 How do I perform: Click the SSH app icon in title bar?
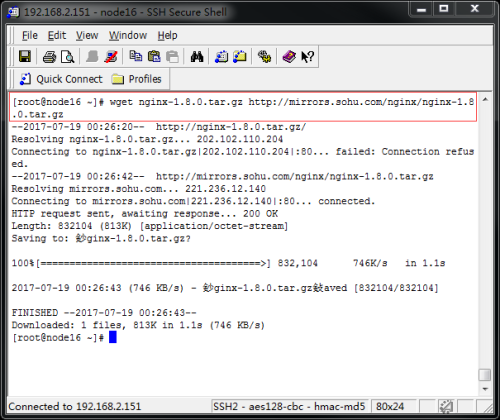click(13, 12)
